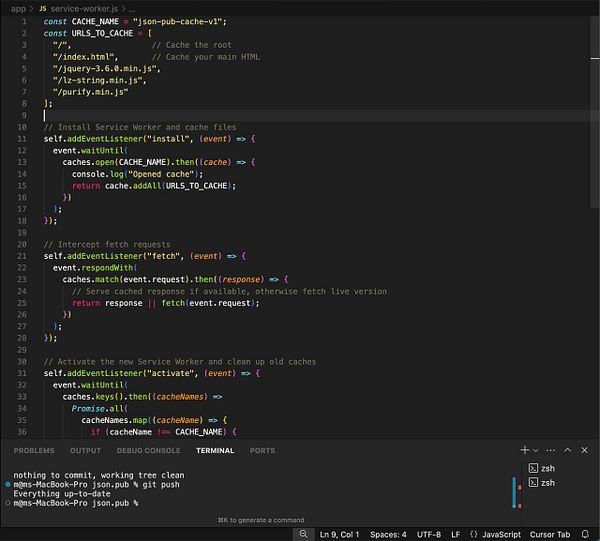Click the app folder in breadcrumb
600x541 pixels.
(x=18, y=7)
